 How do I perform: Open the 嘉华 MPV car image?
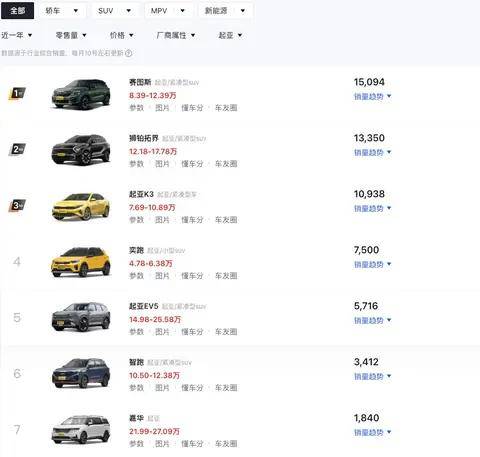81,430
